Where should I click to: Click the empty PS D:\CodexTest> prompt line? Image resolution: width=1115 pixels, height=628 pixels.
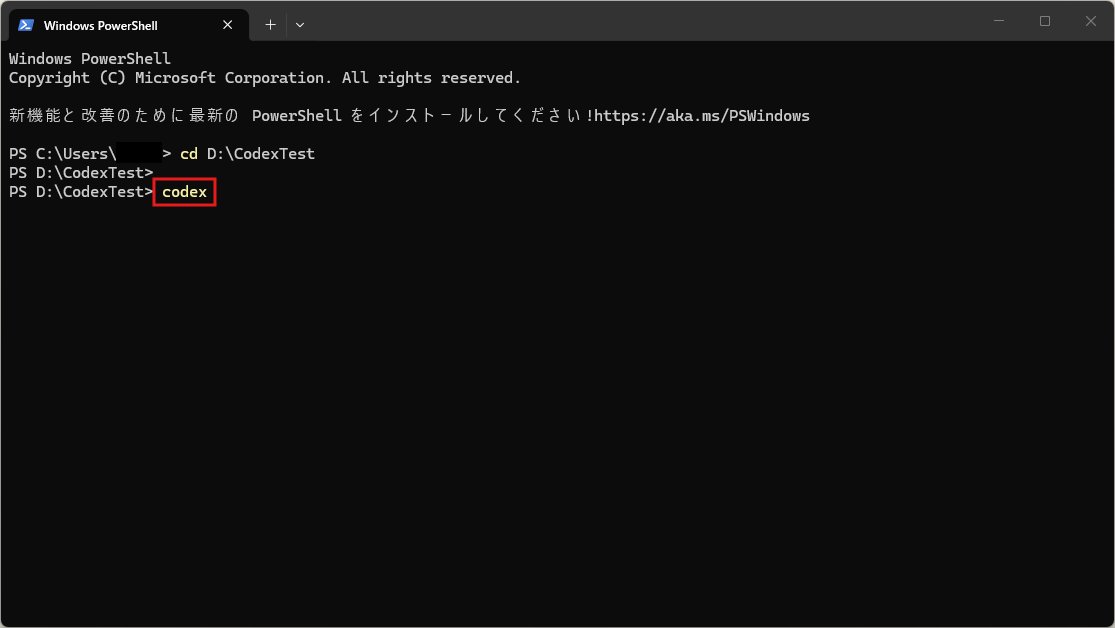coord(81,173)
